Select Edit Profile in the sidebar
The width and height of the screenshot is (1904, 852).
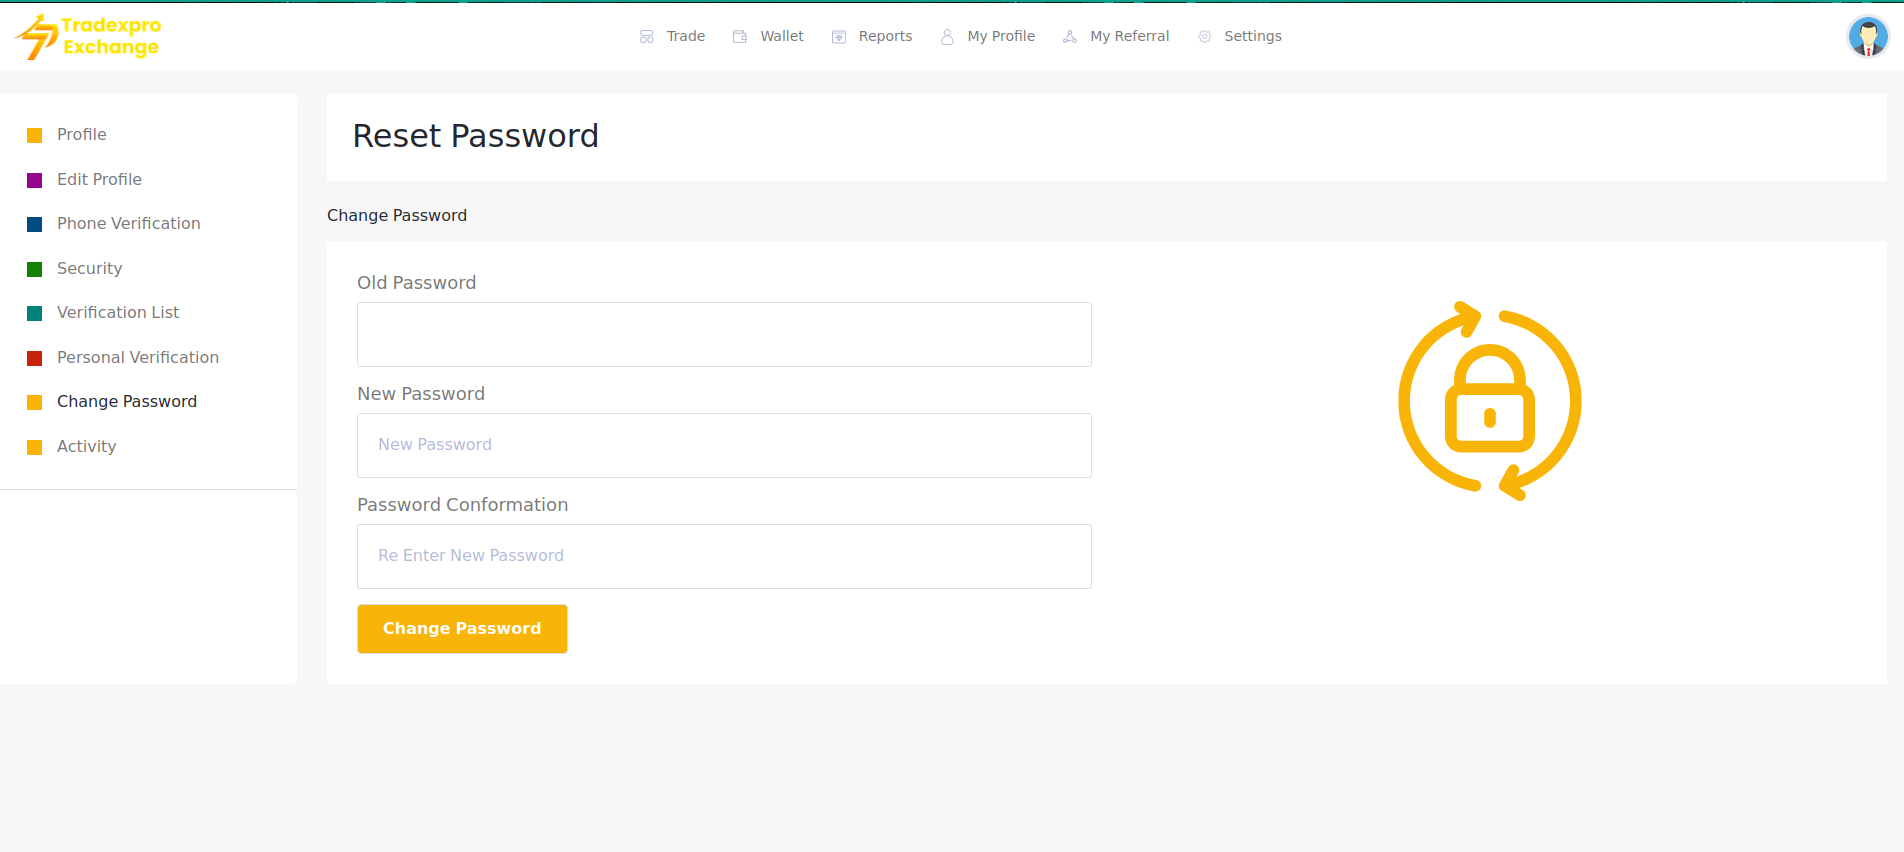[99, 179]
